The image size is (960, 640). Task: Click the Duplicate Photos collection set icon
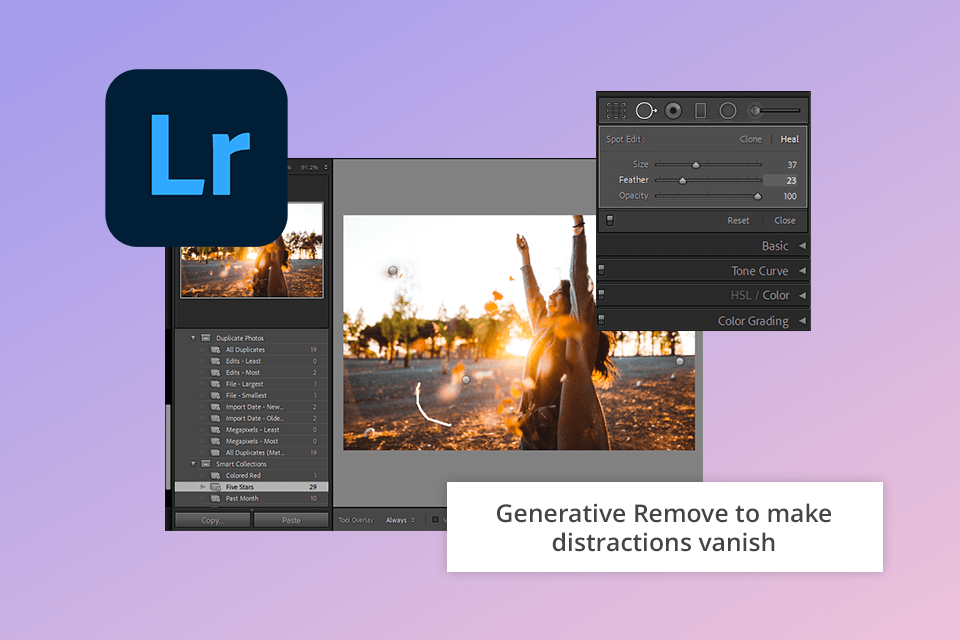(x=206, y=338)
